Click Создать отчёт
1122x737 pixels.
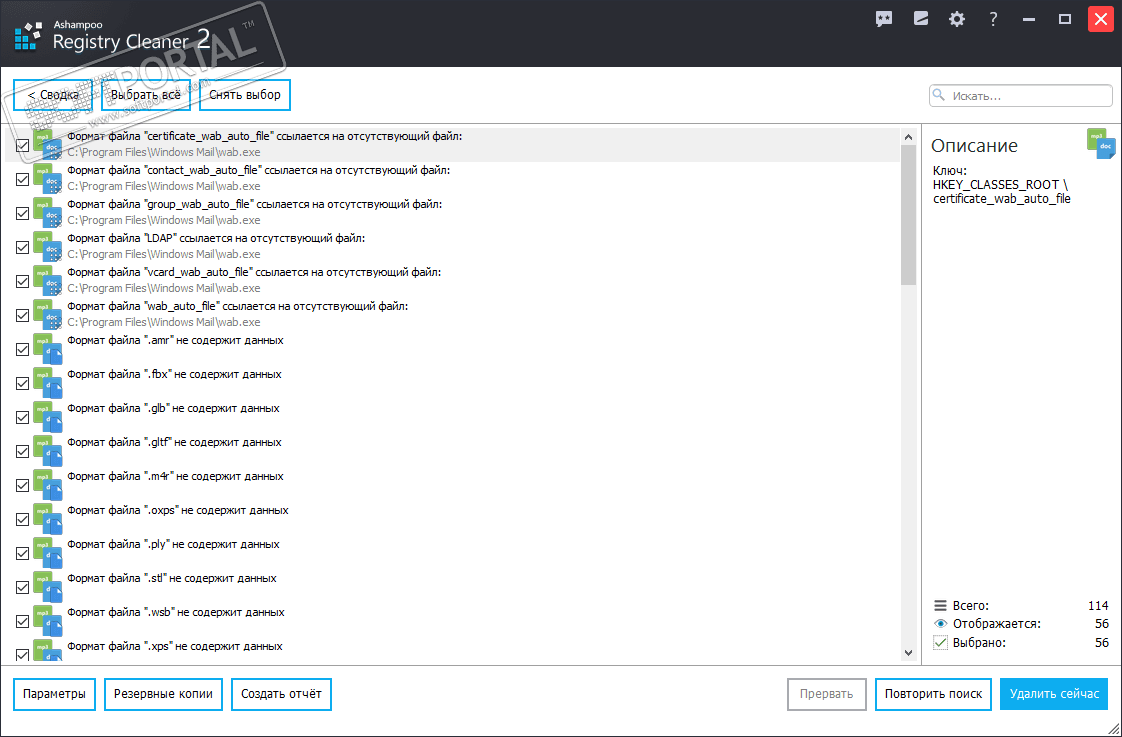click(x=281, y=694)
